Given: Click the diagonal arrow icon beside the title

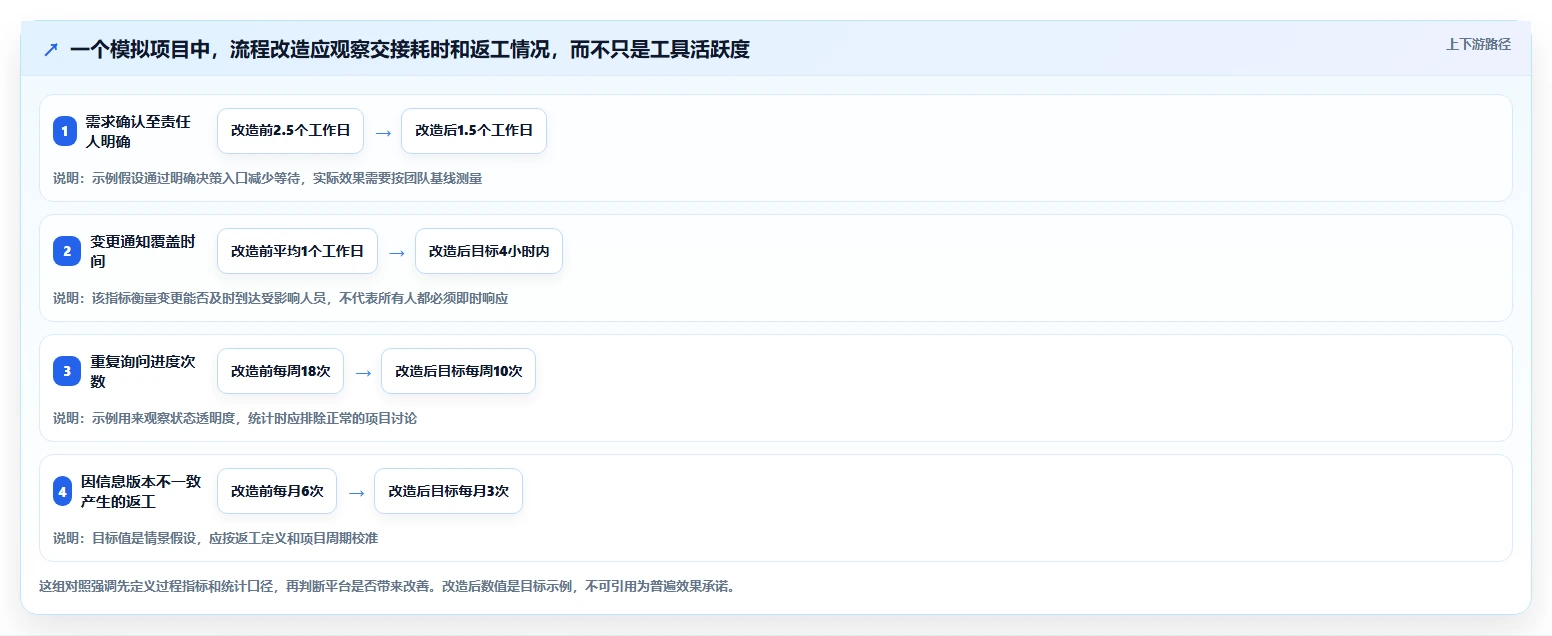Looking at the screenshot, I should [x=51, y=49].
